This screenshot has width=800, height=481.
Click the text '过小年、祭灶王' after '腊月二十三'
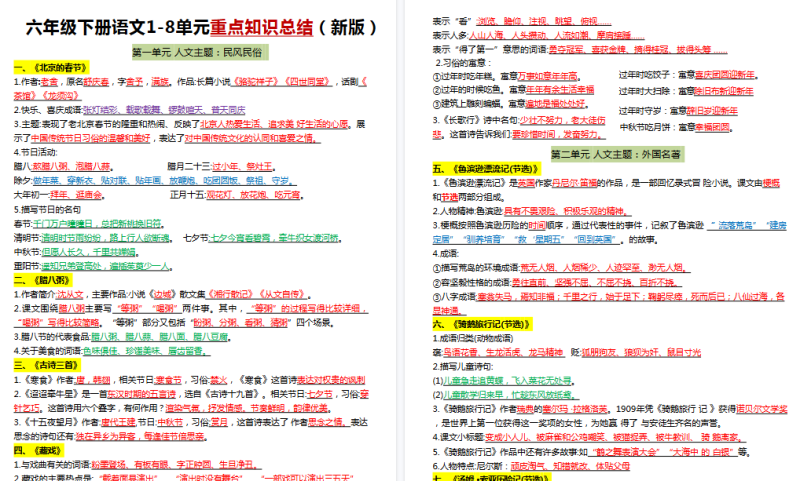pos(242,166)
